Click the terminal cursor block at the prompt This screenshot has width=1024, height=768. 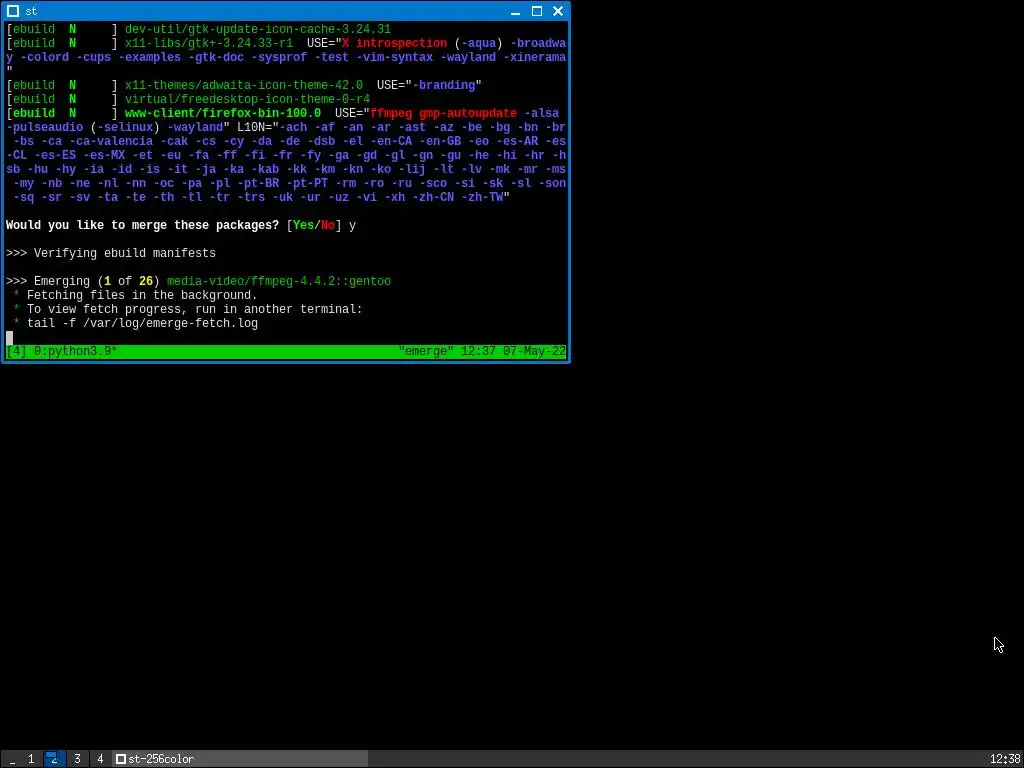pyautogui.click(x=9, y=338)
